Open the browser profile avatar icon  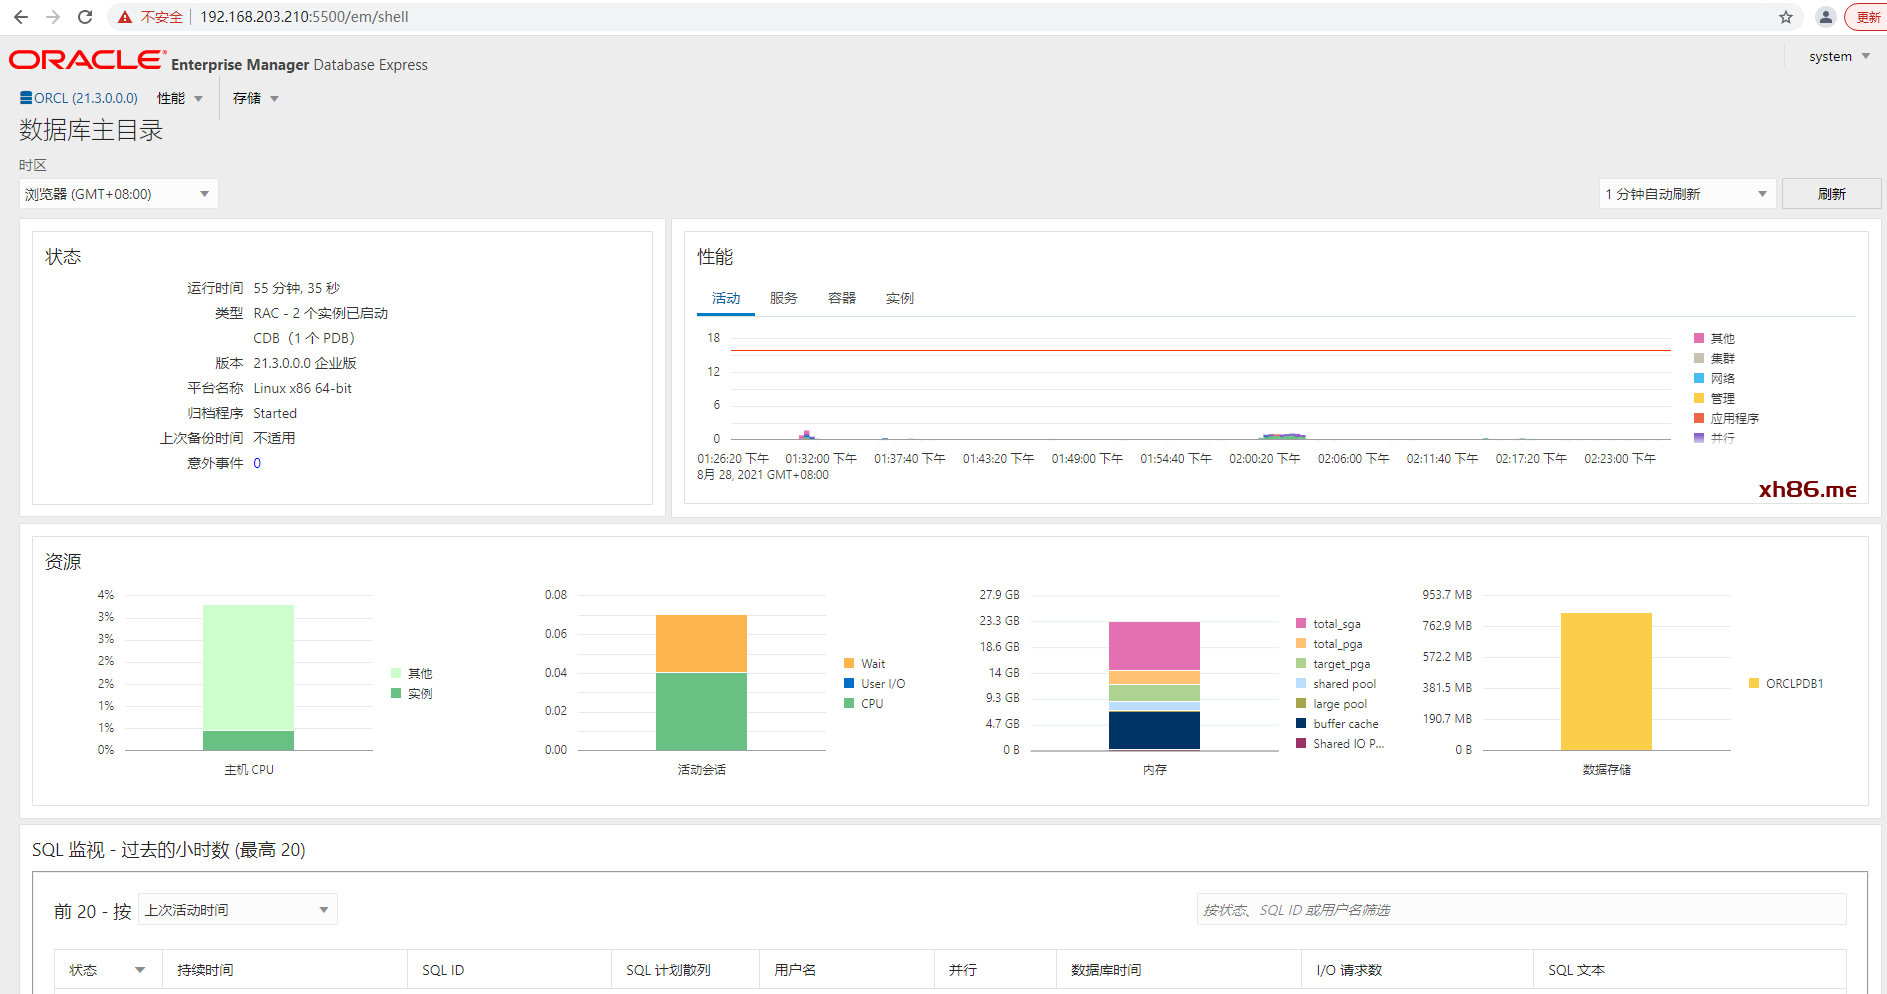1825,17
